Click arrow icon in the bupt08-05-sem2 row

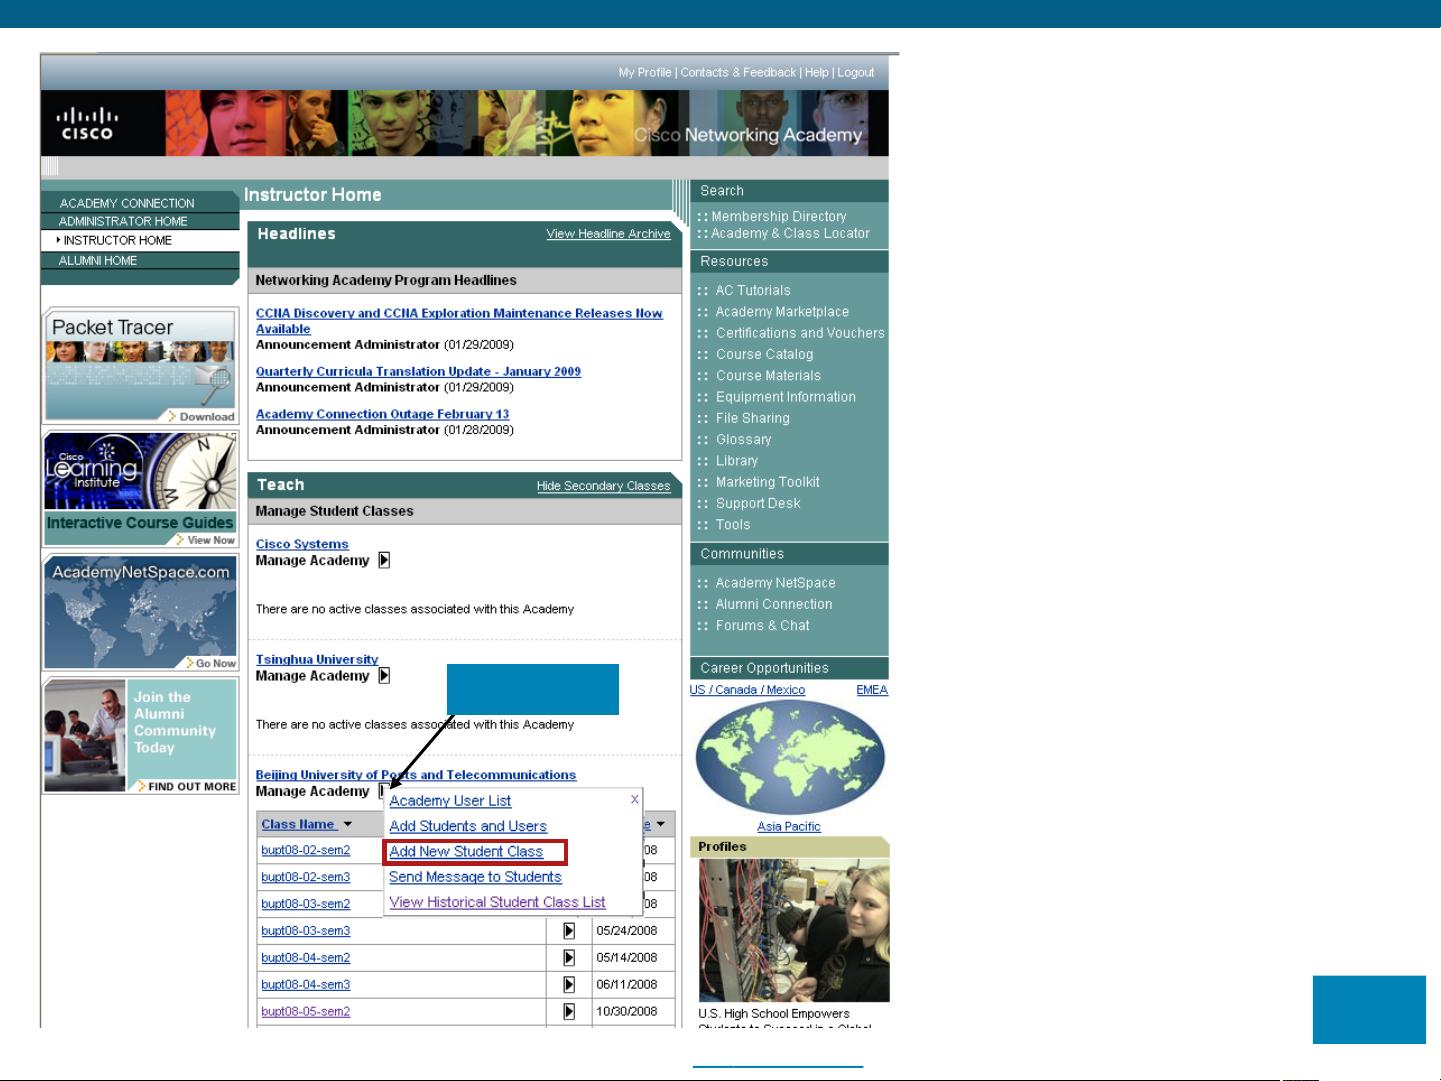tap(569, 1012)
